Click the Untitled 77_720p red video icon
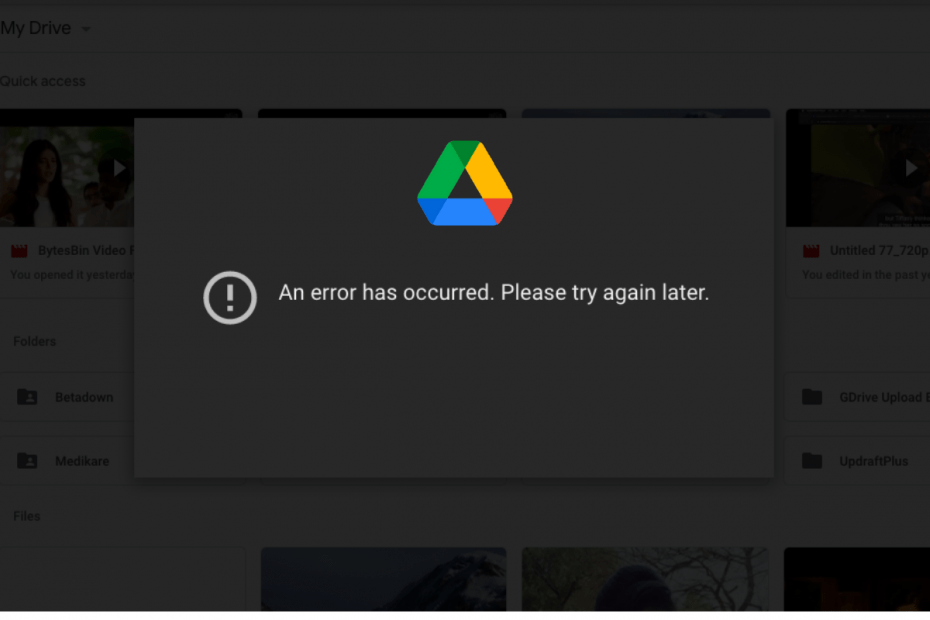 coord(811,251)
